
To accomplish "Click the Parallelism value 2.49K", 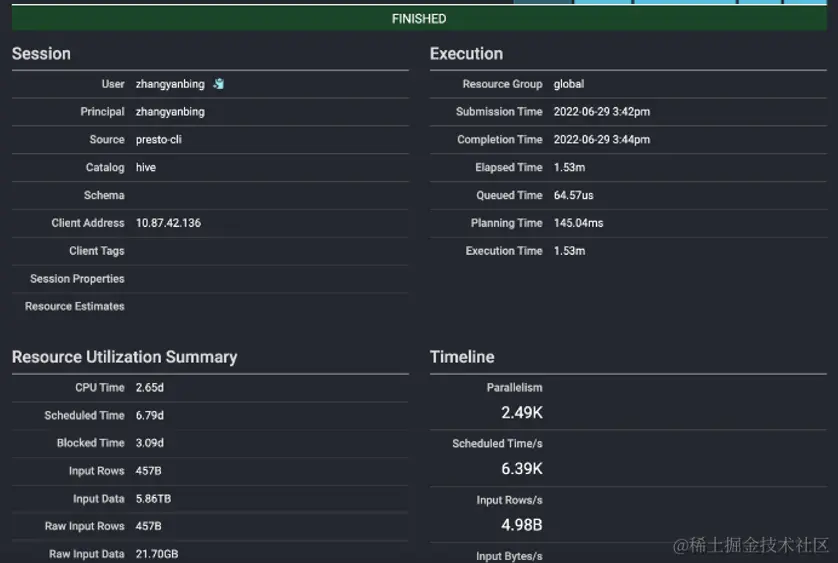I will coord(522,413).
